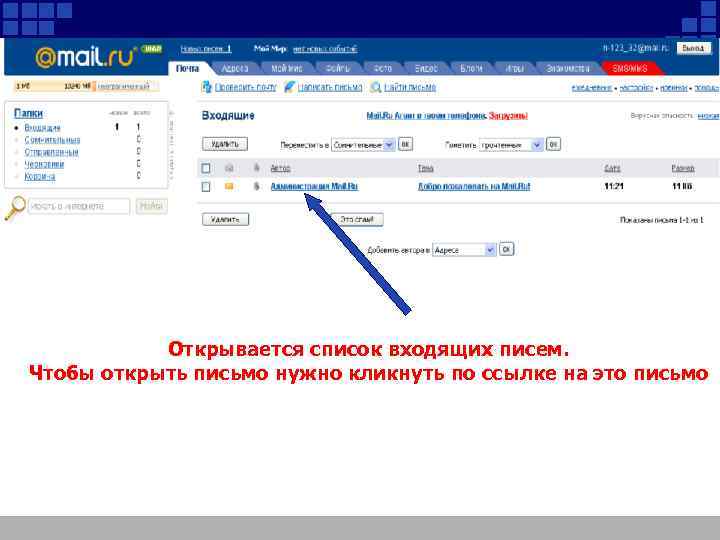The image size is (720, 540).
Task: Switch to the red SMS/MMS tab
Action: pyautogui.click(x=630, y=68)
